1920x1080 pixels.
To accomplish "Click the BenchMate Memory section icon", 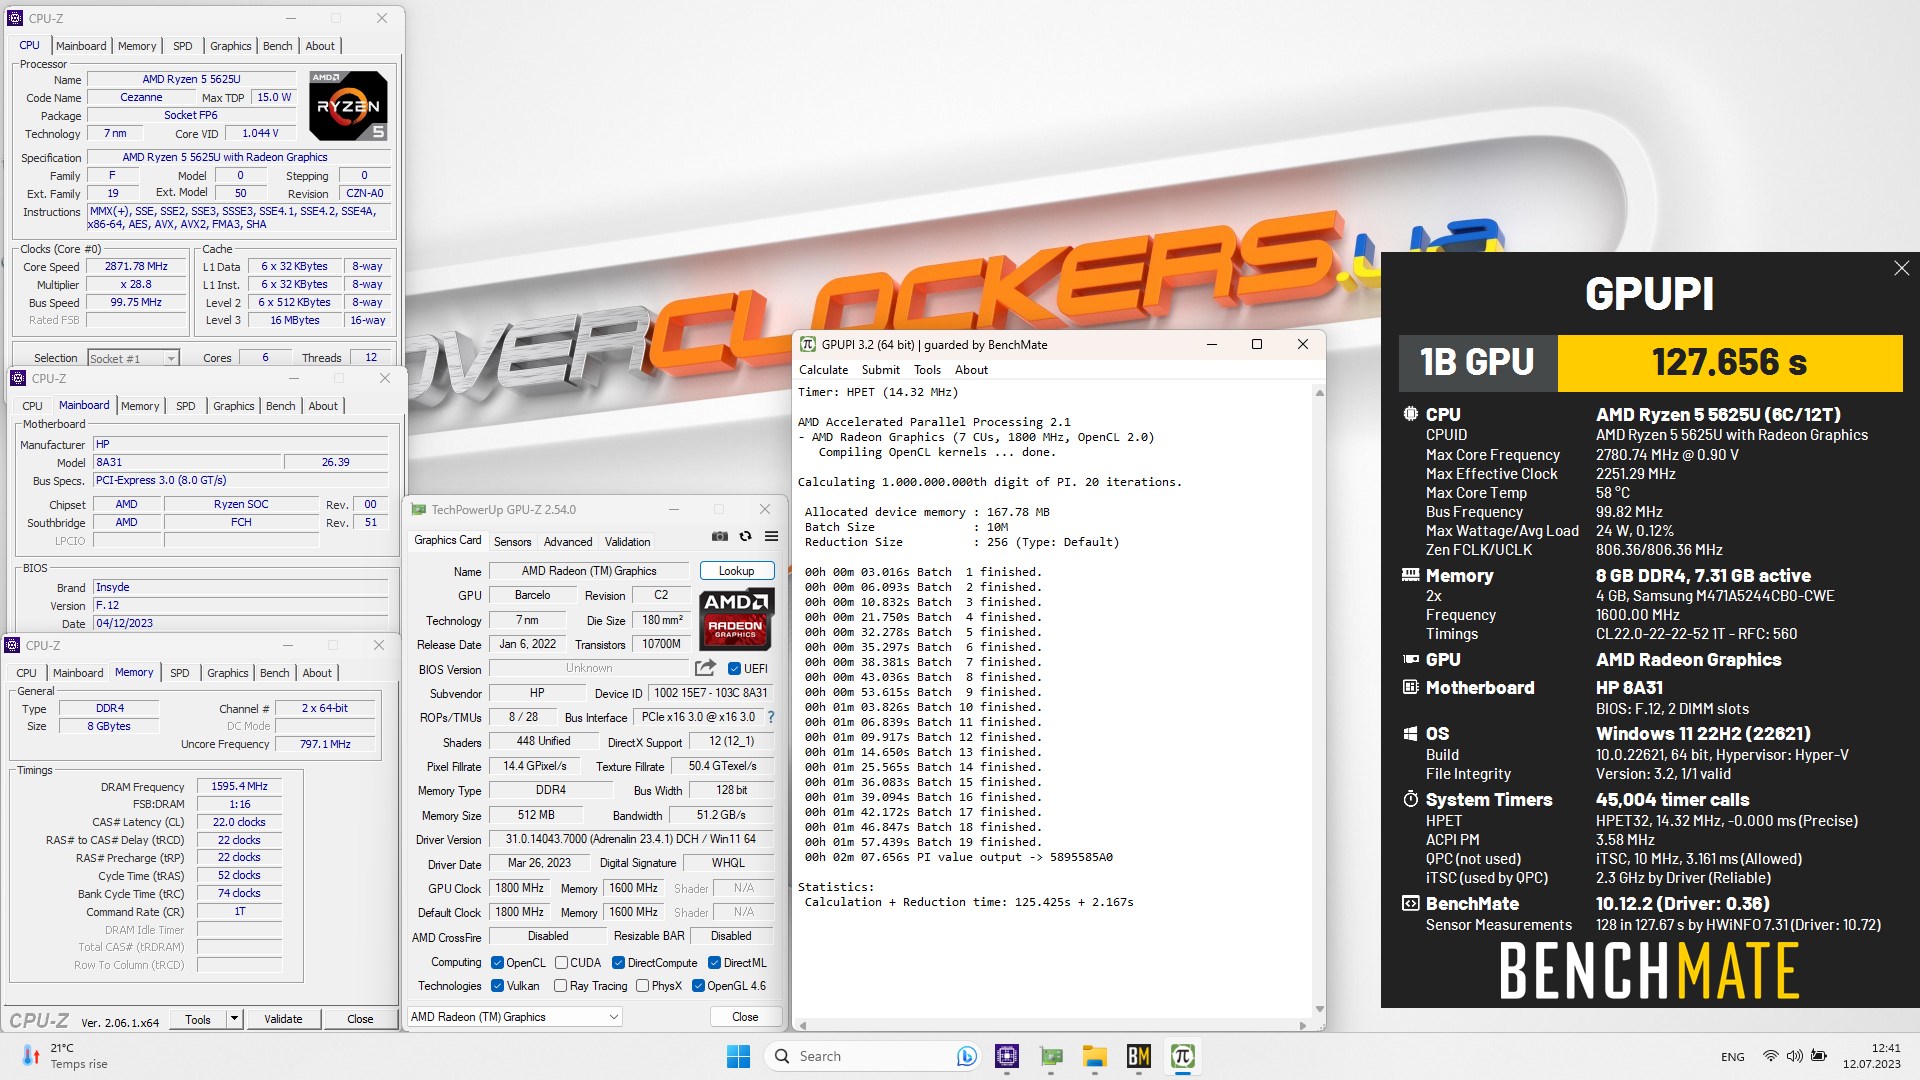I will point(1410,575).
